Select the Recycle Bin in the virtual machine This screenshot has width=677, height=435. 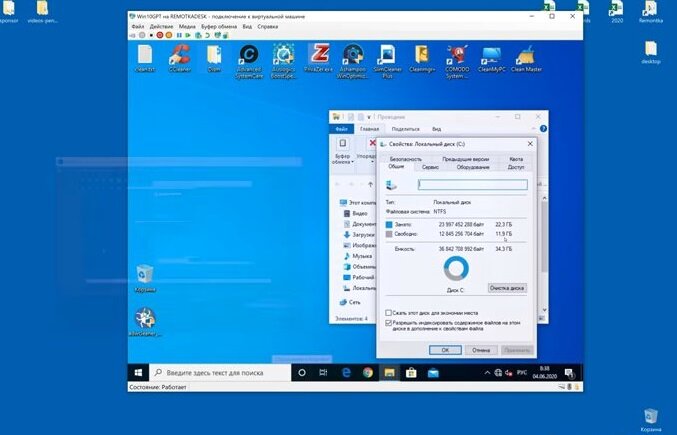pyautogui.click(x=145, y=279)
